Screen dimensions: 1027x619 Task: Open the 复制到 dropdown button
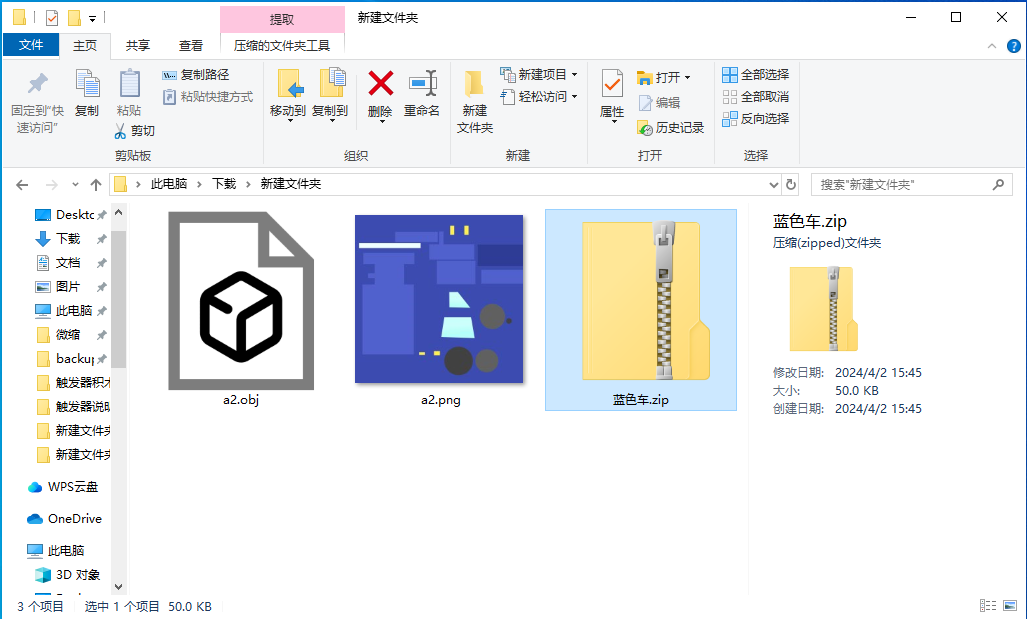click(x=331, y=96)
